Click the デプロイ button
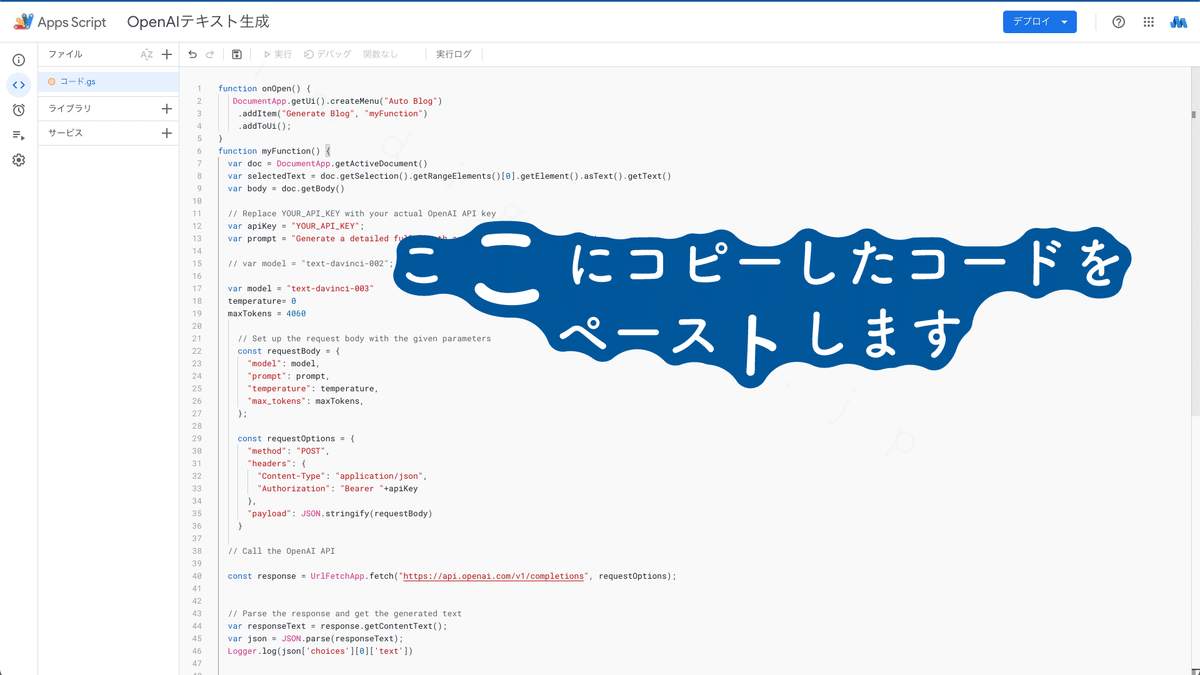This screenshot has width=1200, height=675. (1040, 22)
